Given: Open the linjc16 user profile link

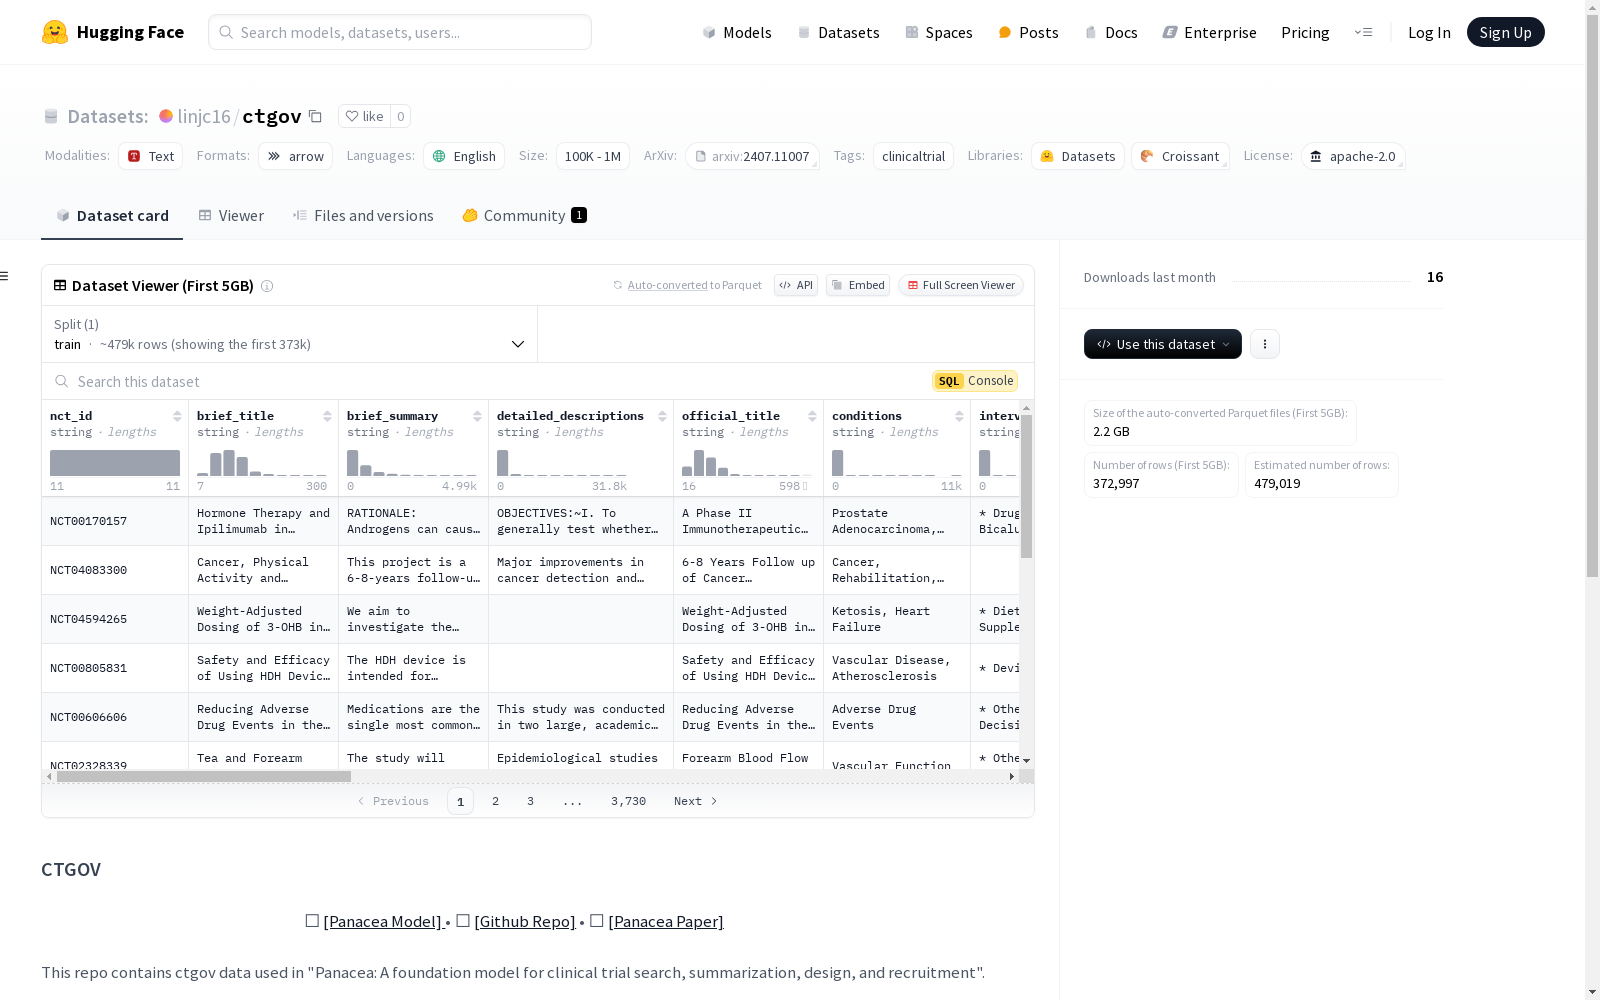Looking at the screenshot, I should pos(204,116).
